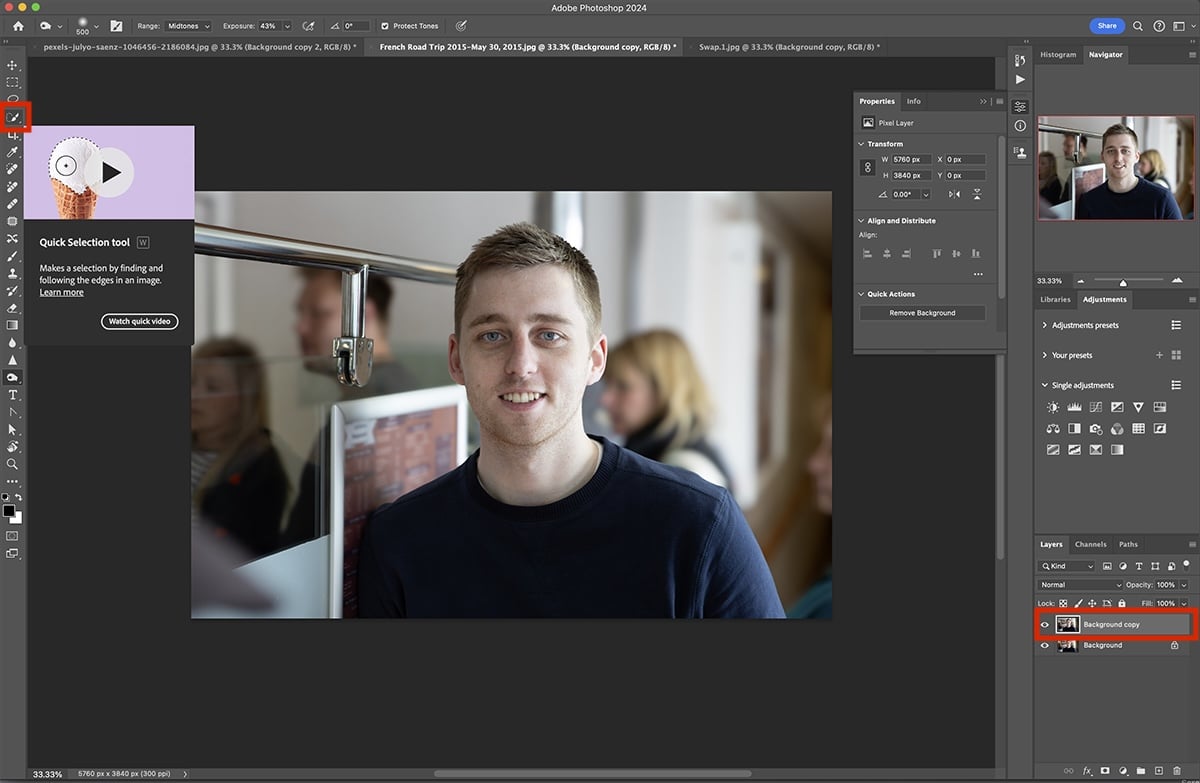Switch to the Channels tab
Image resolution: width=1200 pixels, height=783 pixels.
click(x=1090, y=544)
